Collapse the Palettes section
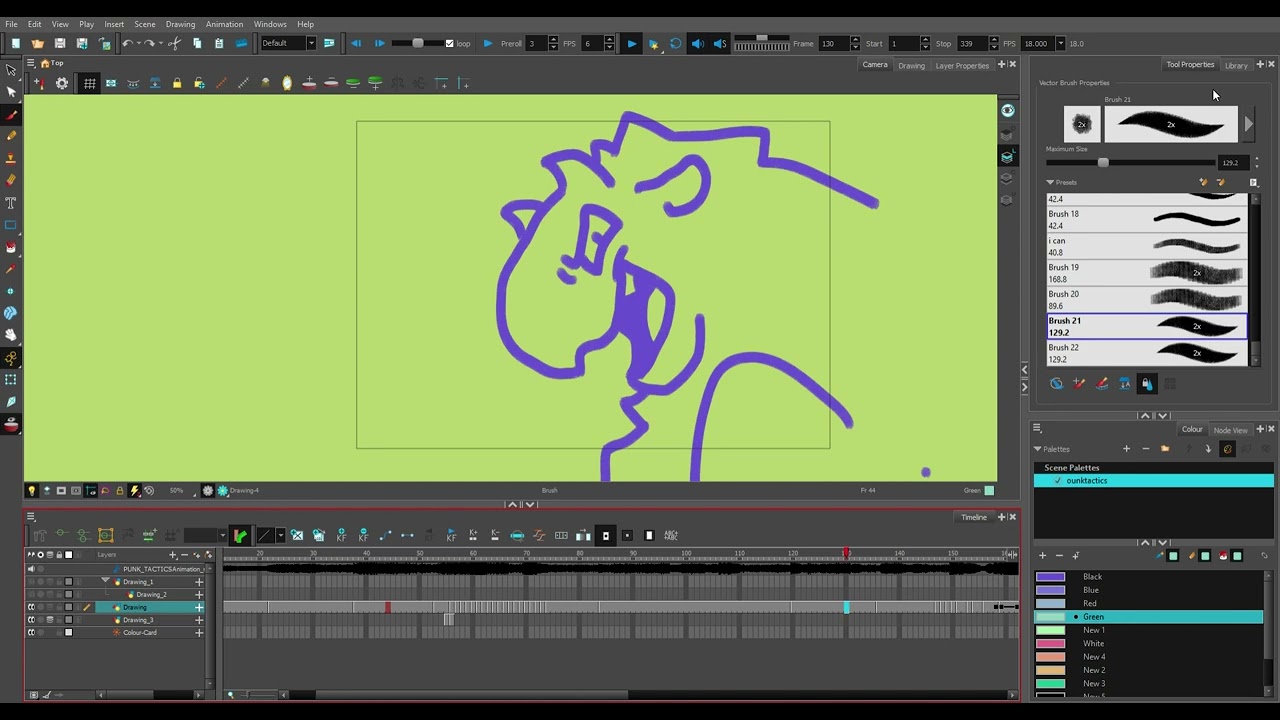This screenshot has width=1280, height=720. click(1038, 449)
